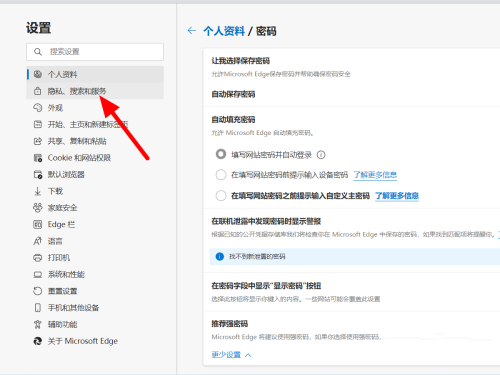Click the 系统和性能 laptop icon
This screenshot has height=375, width=500.
38,274
